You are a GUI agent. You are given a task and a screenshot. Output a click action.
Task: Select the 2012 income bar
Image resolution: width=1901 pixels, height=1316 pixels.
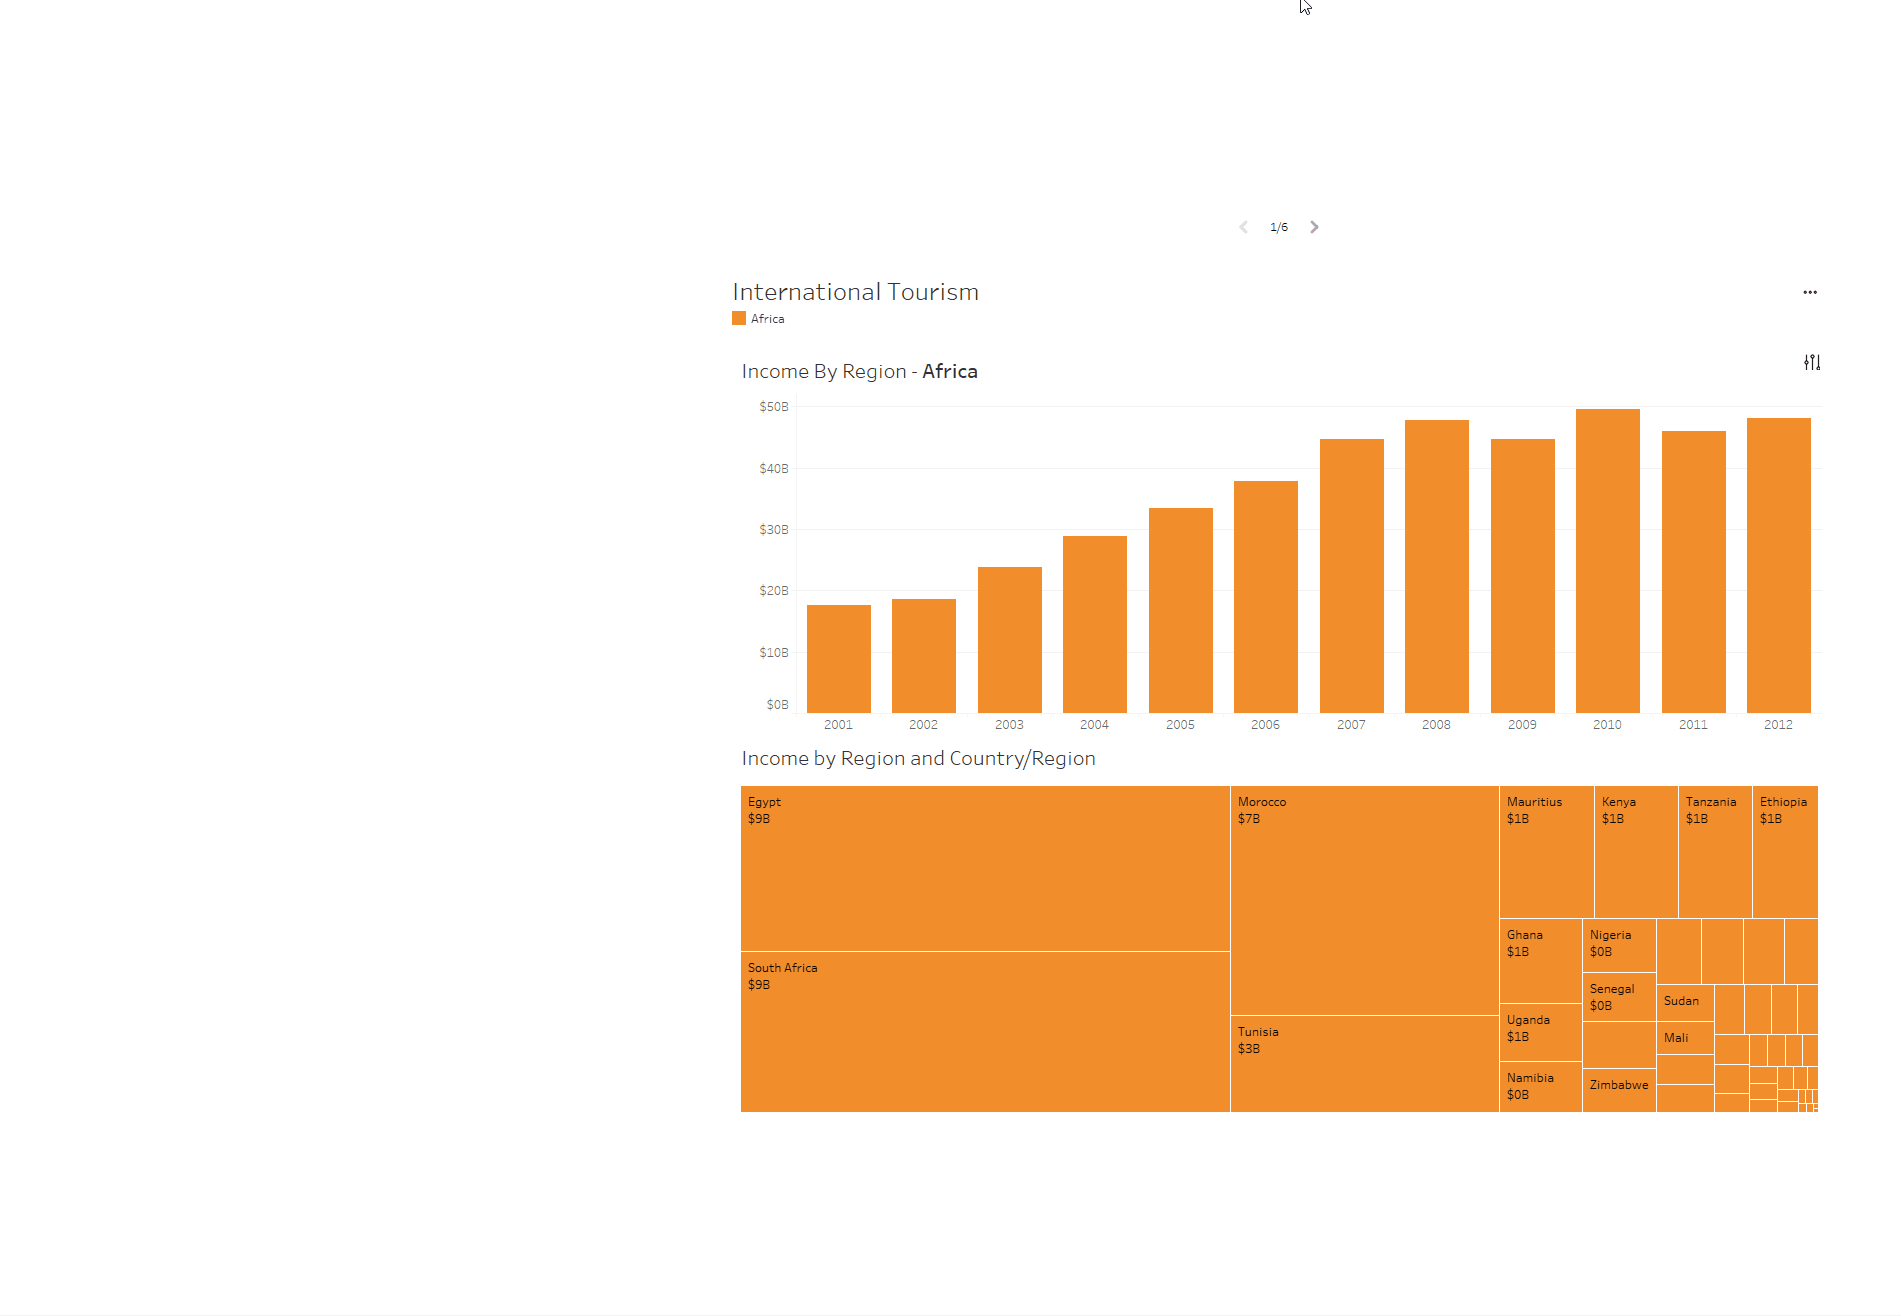tap(1778, 570)
